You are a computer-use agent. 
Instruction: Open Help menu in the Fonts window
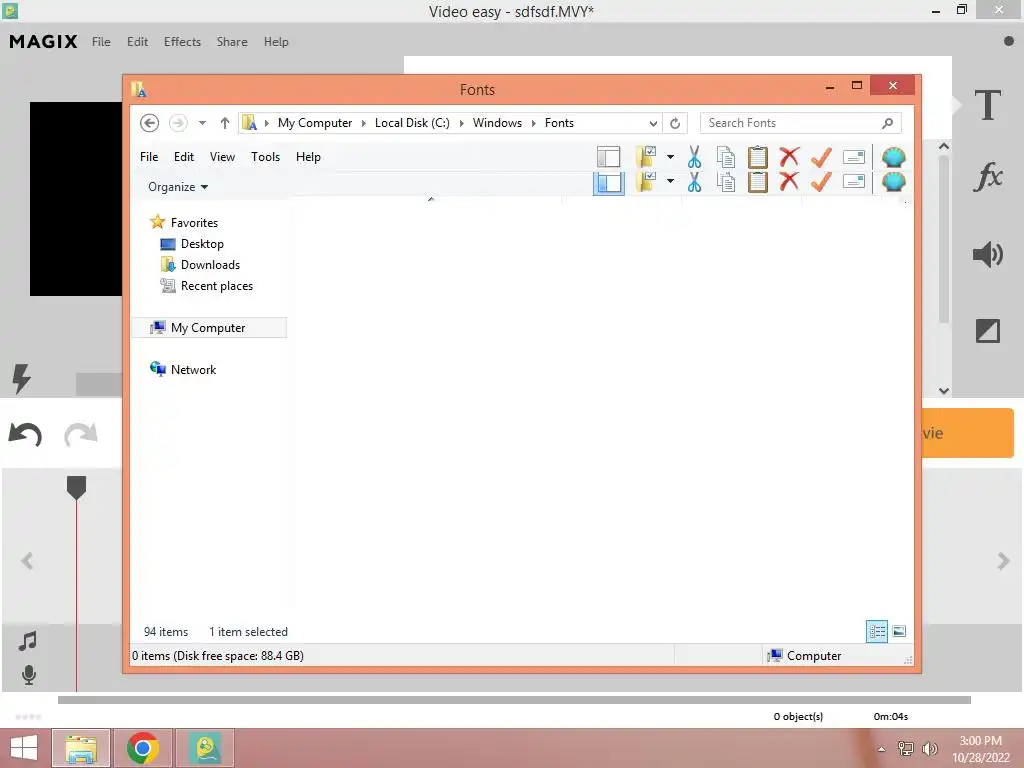coord(308,157)
